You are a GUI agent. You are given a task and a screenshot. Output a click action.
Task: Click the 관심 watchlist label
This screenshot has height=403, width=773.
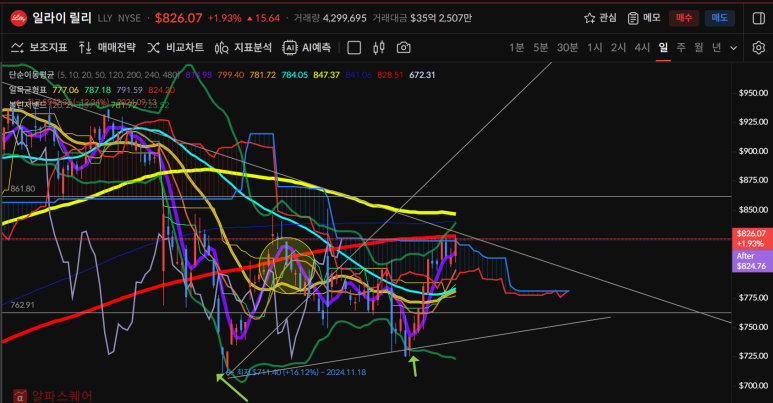pyautogui.click(x=608, y=18)
